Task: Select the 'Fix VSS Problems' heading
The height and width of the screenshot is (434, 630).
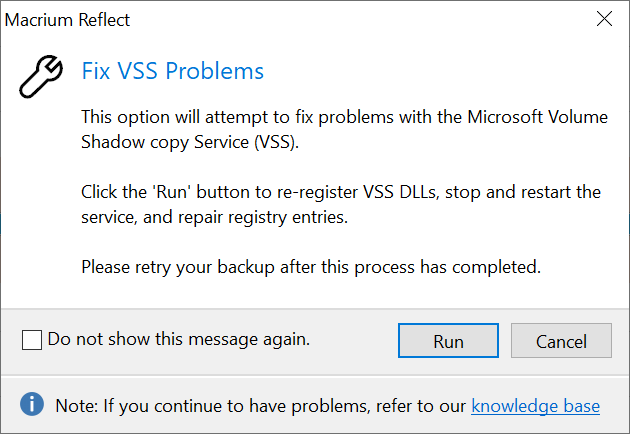Action: pyautogui.click(x=173, y=71)
